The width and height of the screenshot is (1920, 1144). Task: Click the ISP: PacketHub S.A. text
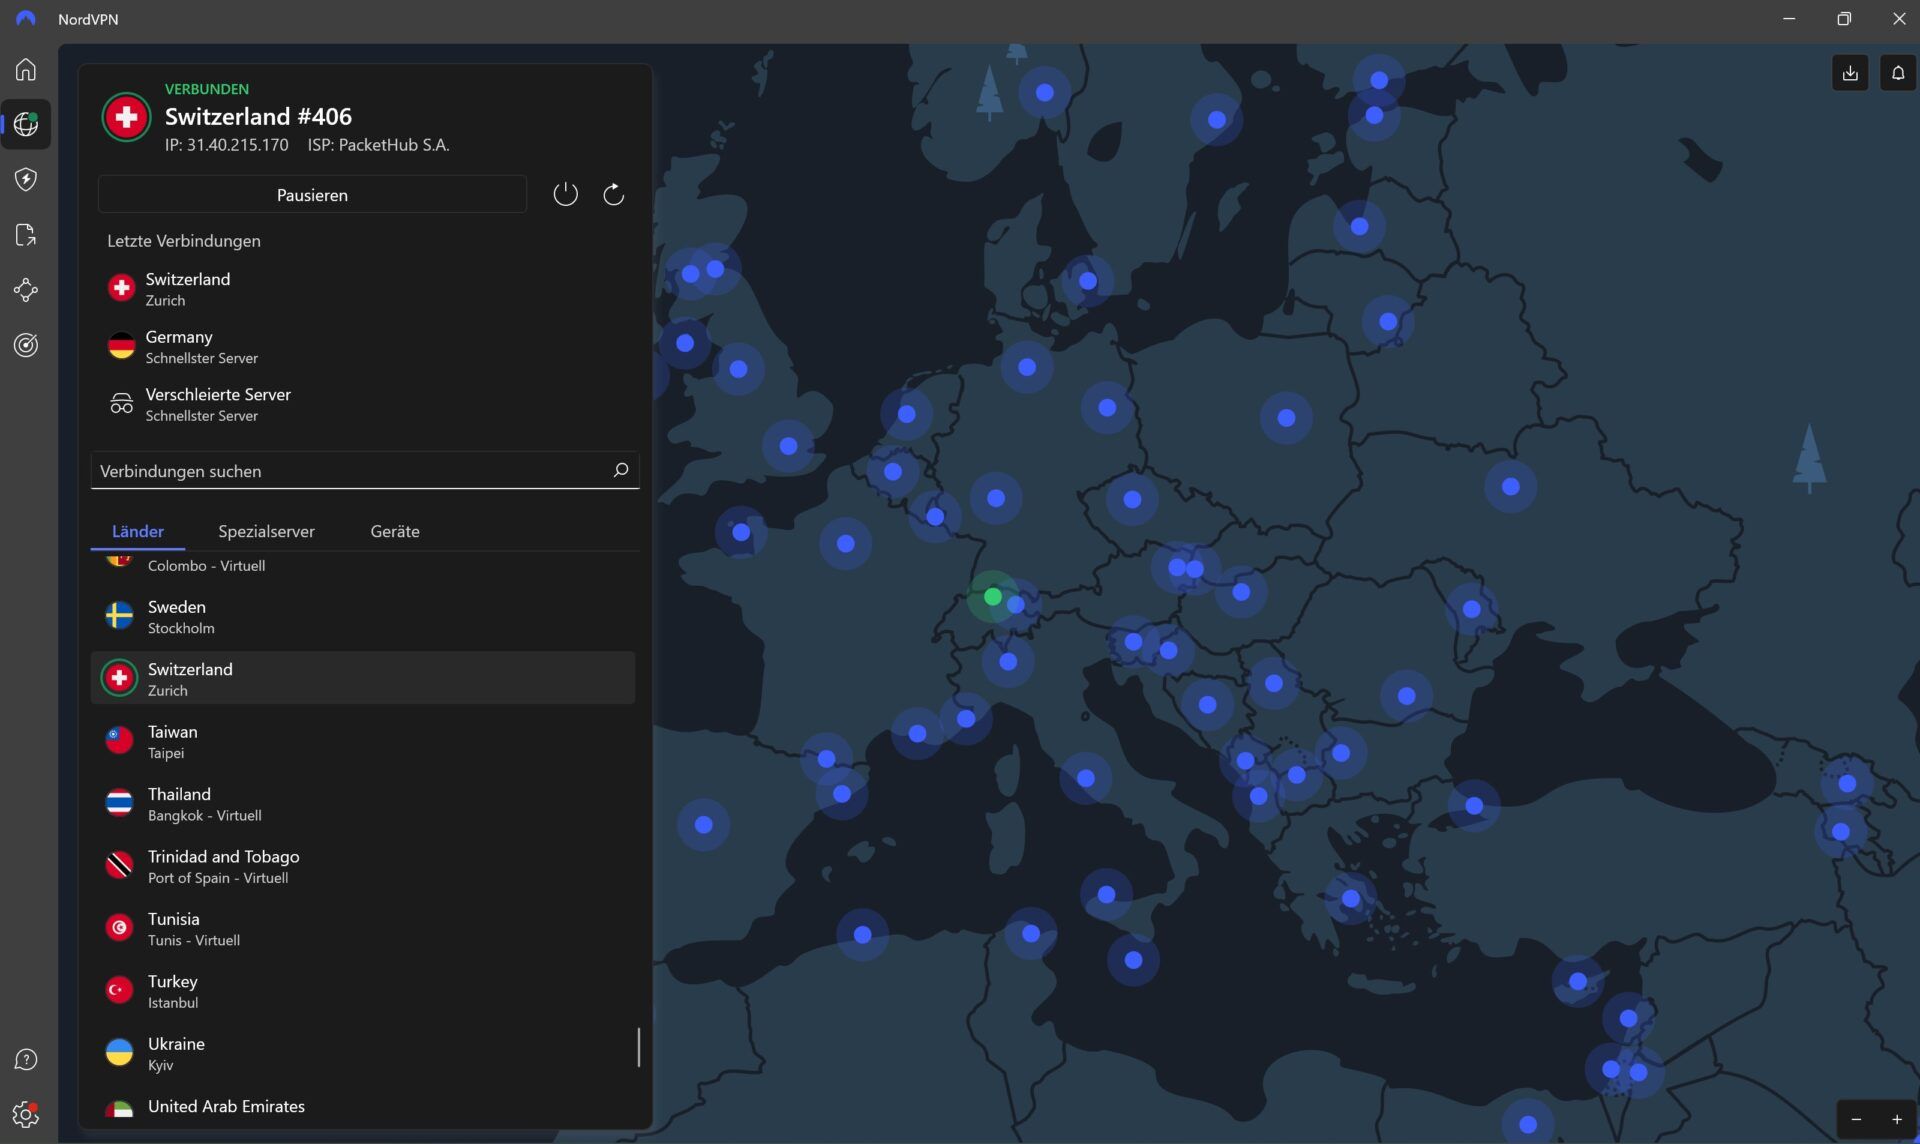[378, 145]
